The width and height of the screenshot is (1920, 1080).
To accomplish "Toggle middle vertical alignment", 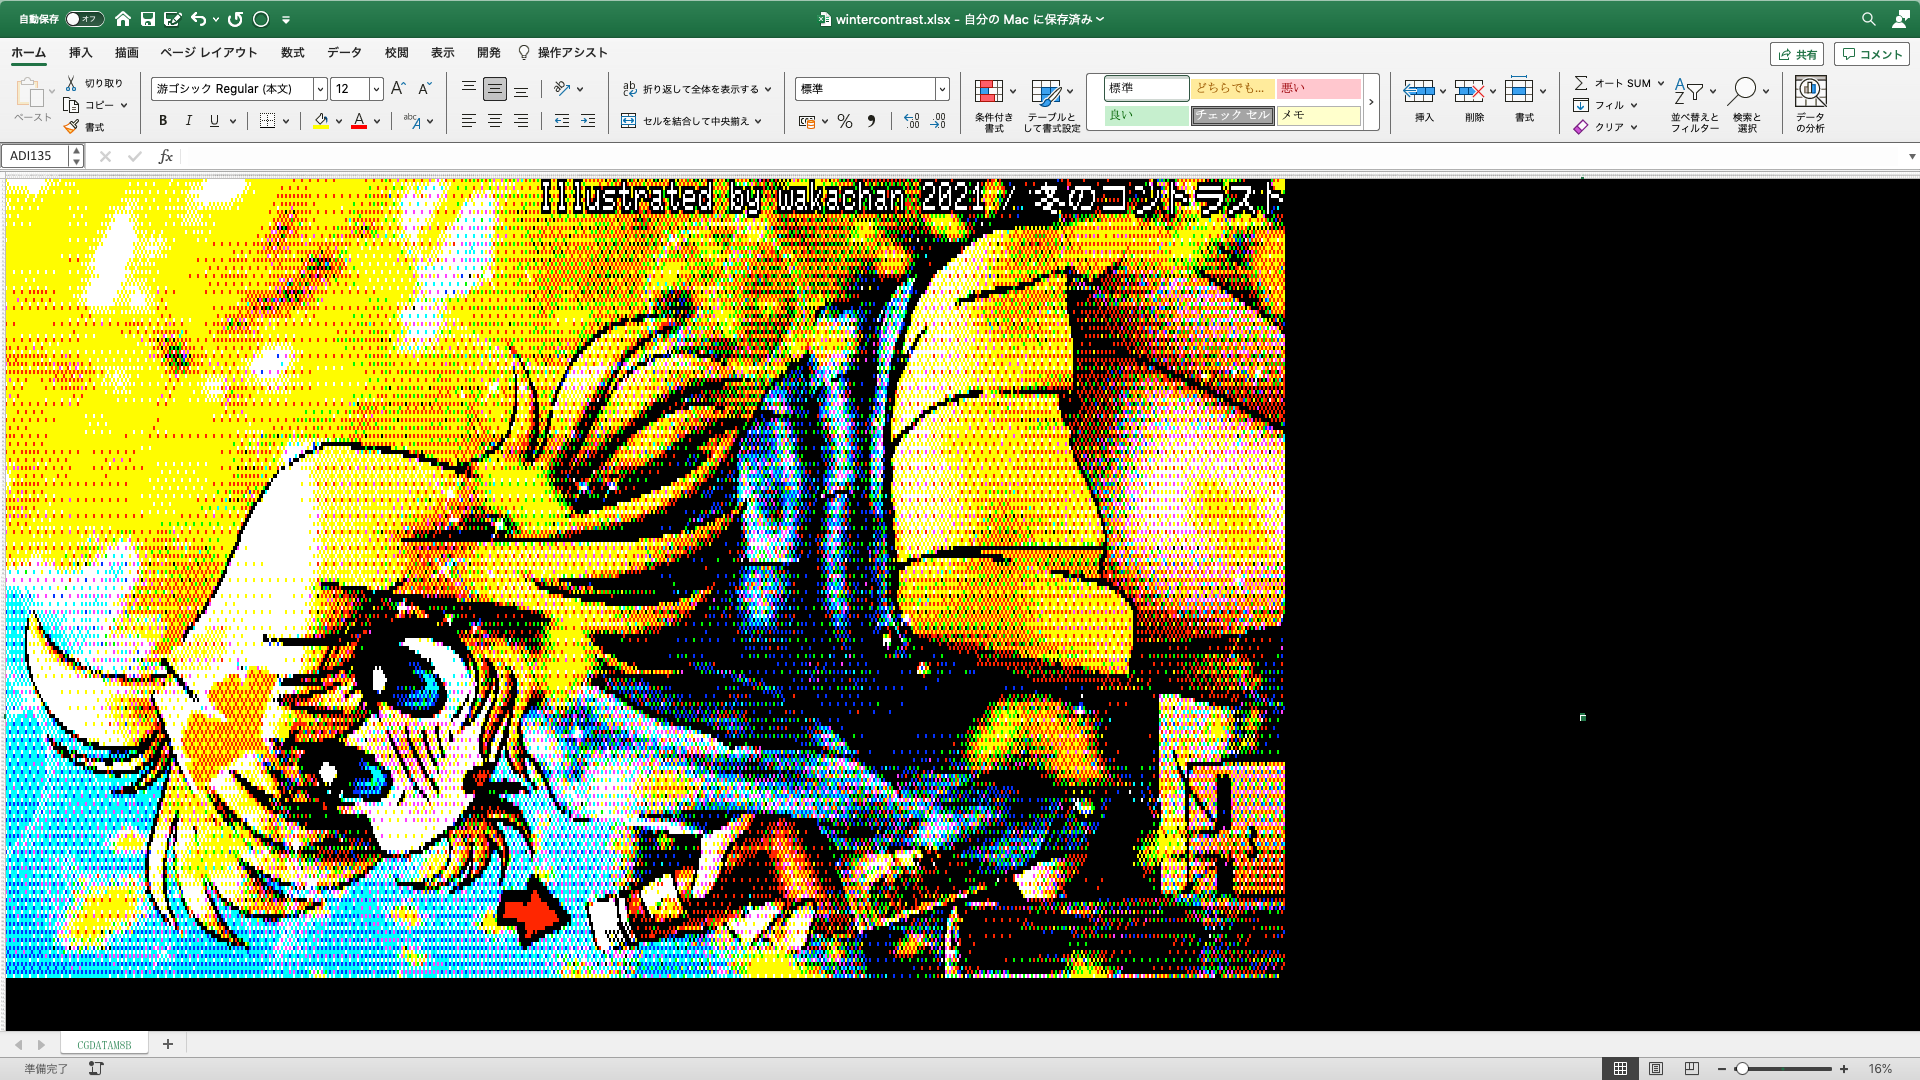I will 495,89.
